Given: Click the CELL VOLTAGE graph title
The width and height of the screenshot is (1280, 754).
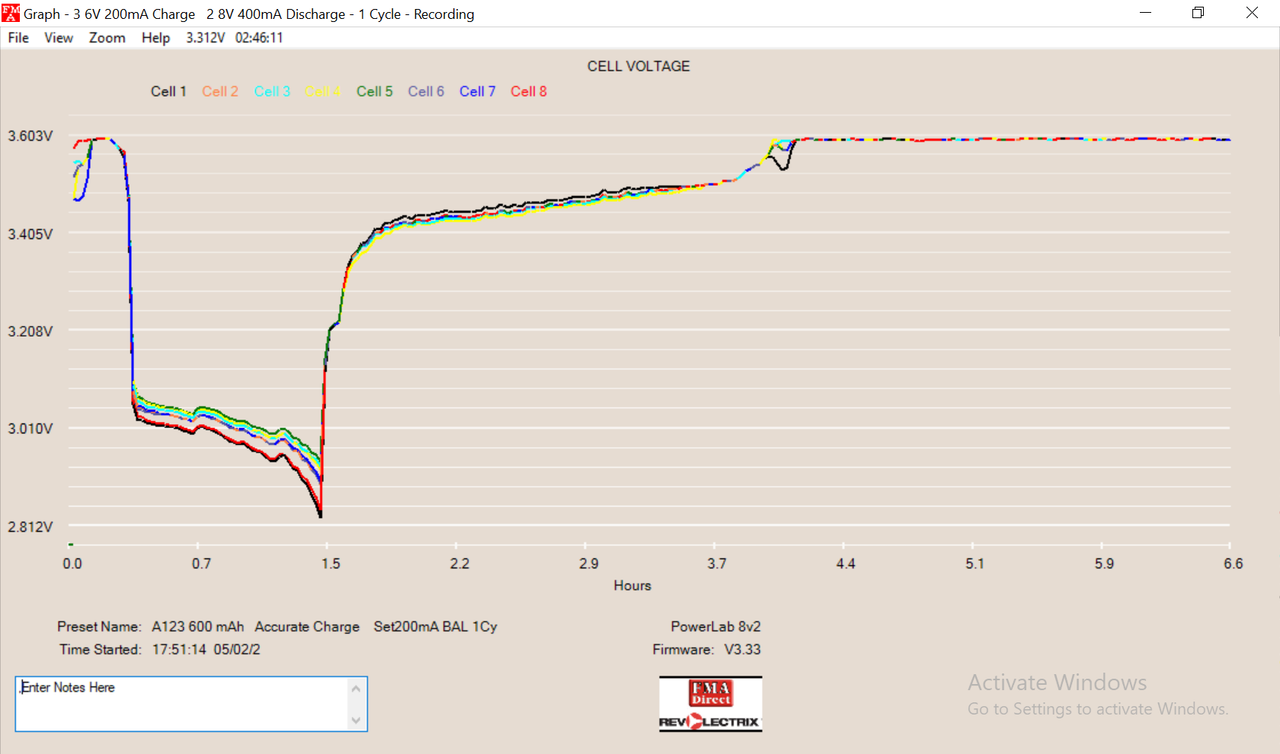Looking at the screenshot, I should pos(638,66).
